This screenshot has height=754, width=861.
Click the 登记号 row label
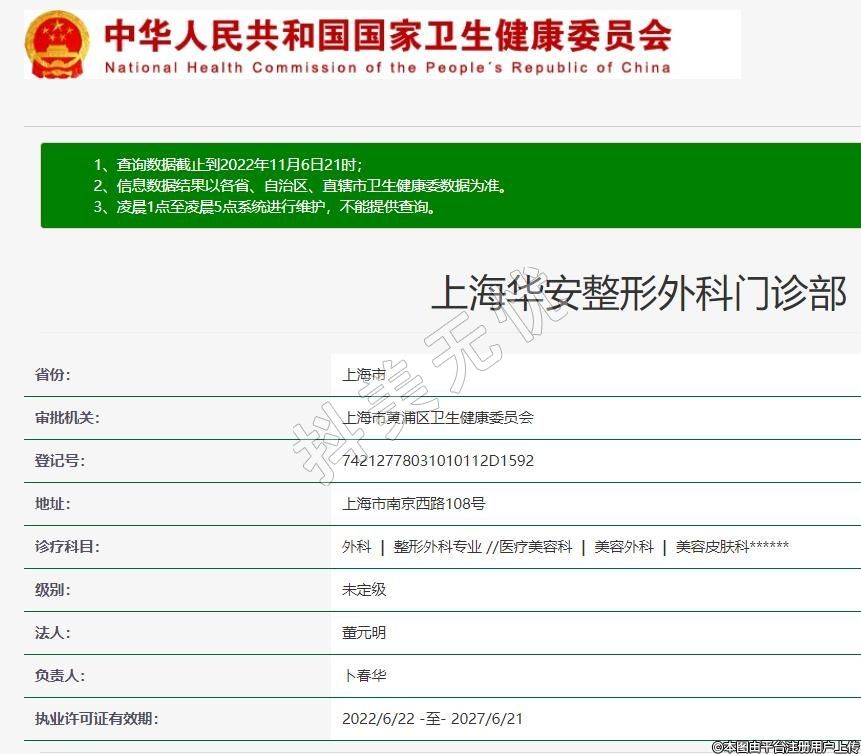60,461
